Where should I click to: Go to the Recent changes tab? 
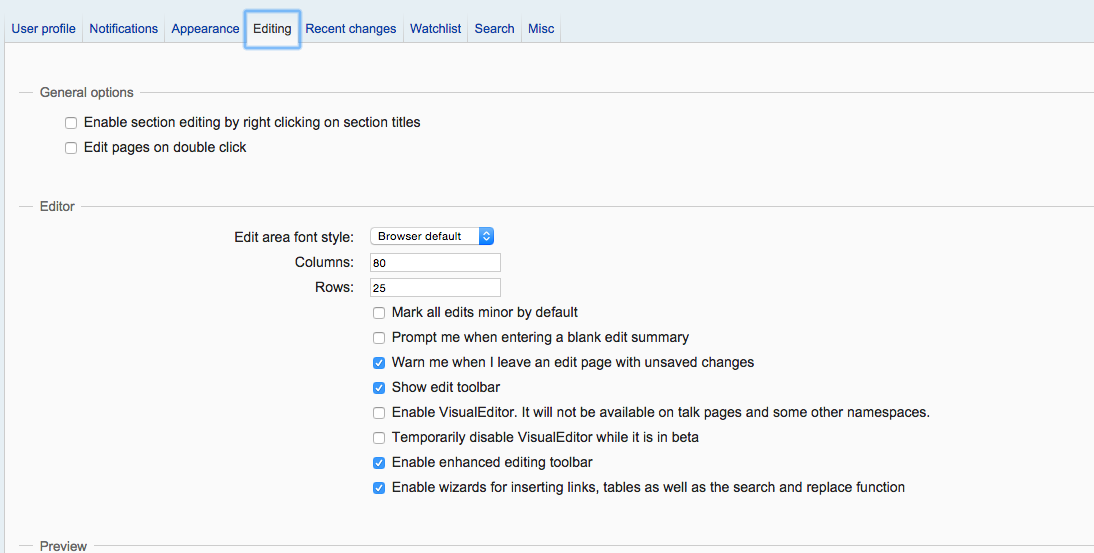tap(350, 29)
